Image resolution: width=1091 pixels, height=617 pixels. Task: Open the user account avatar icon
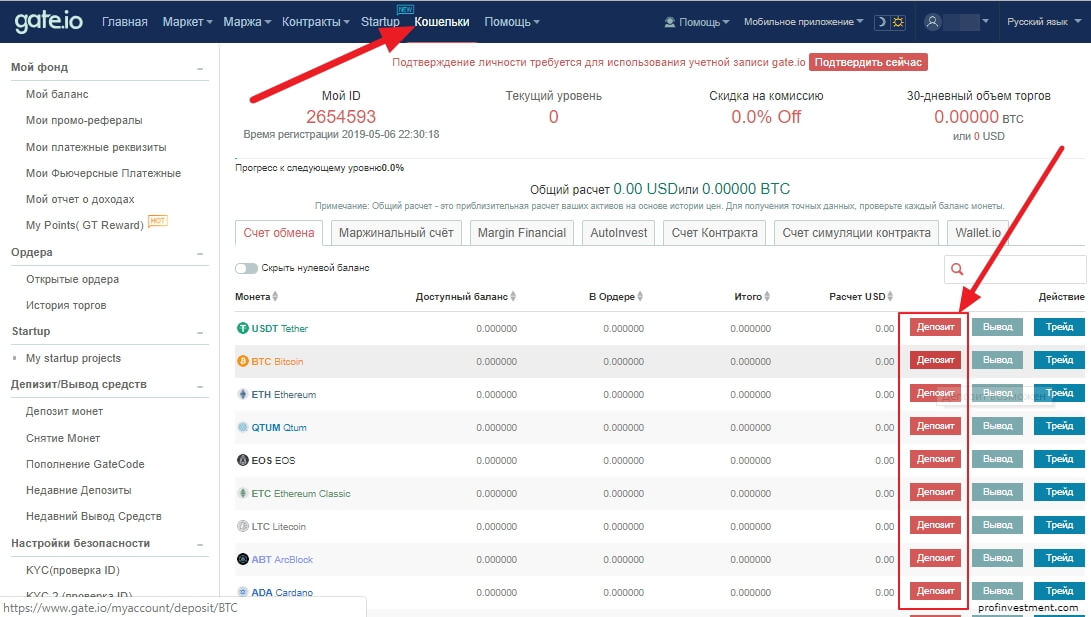[x=932, y=22]
